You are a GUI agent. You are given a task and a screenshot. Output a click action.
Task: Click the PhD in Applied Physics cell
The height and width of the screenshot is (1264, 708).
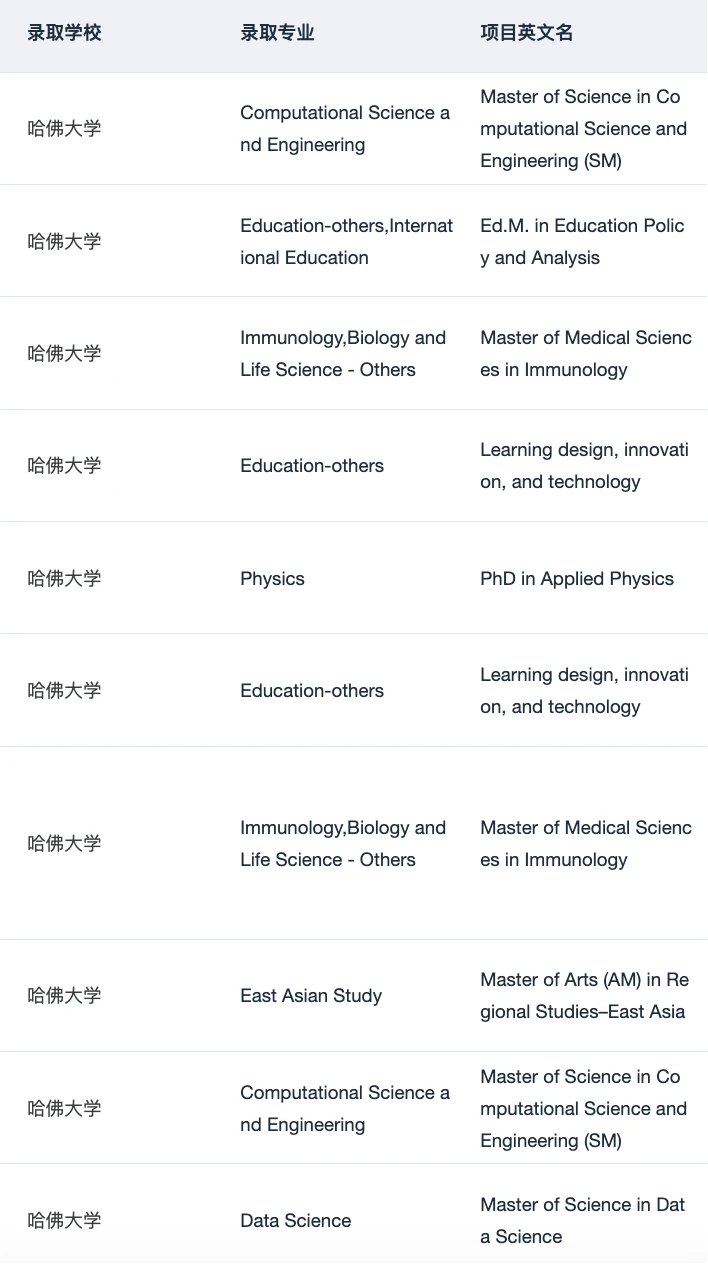[x=577, y=578]
